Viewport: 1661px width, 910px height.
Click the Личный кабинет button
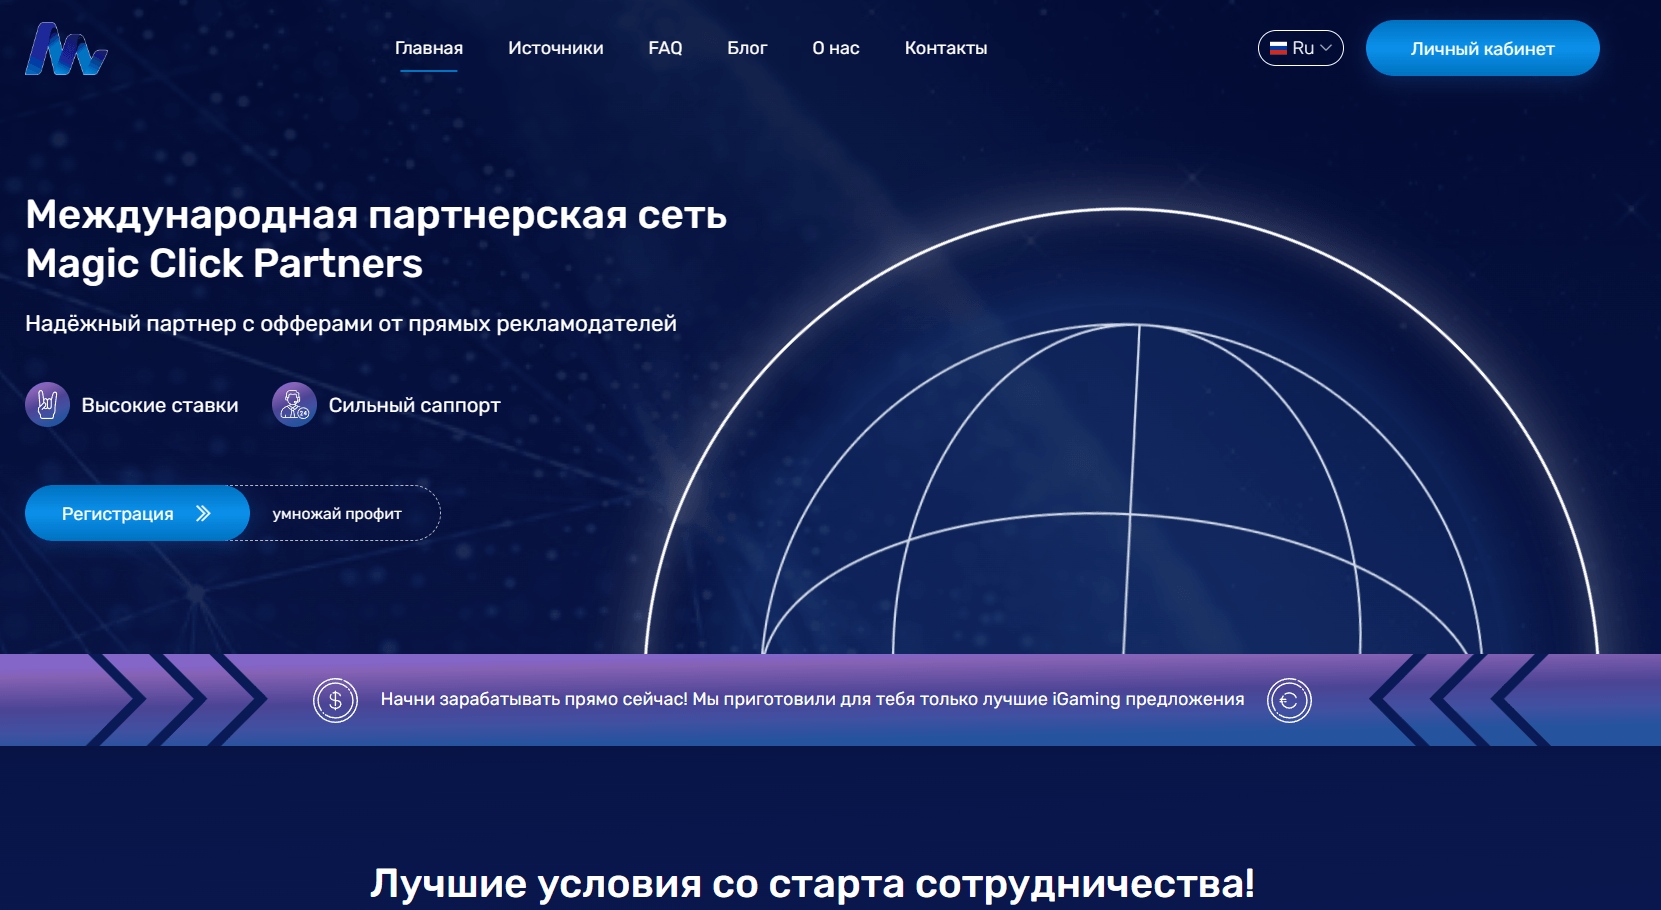tap(1482, 48)
